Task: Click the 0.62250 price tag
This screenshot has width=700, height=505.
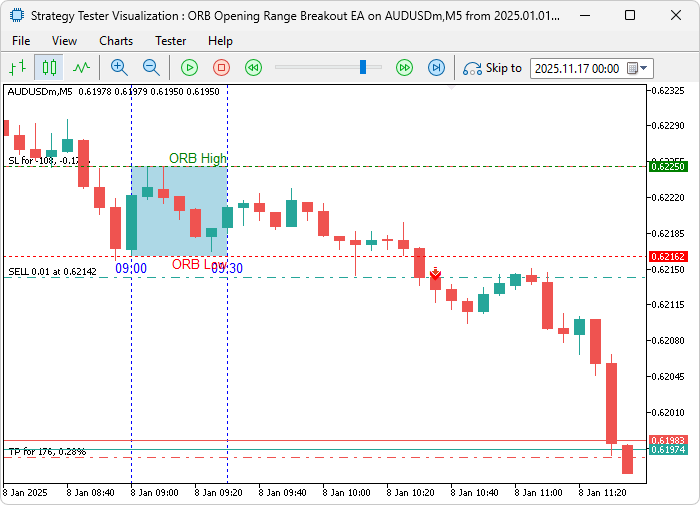Action: [x=668, y=167]
